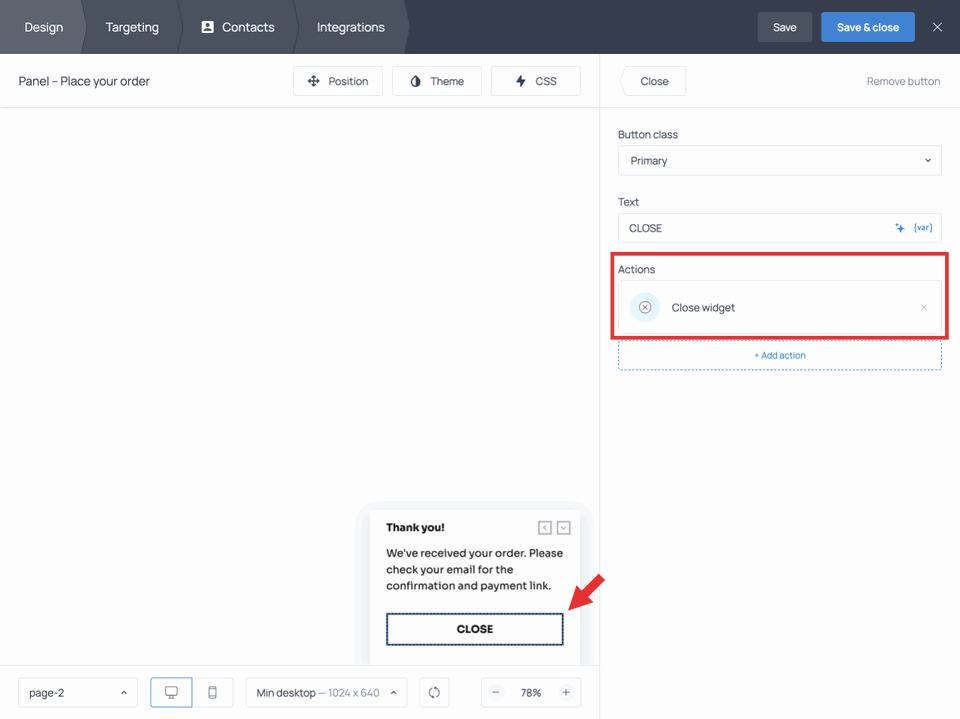Open the Contacts tab
The width and height of the screenshot is (960, 719).
[237, 27]
